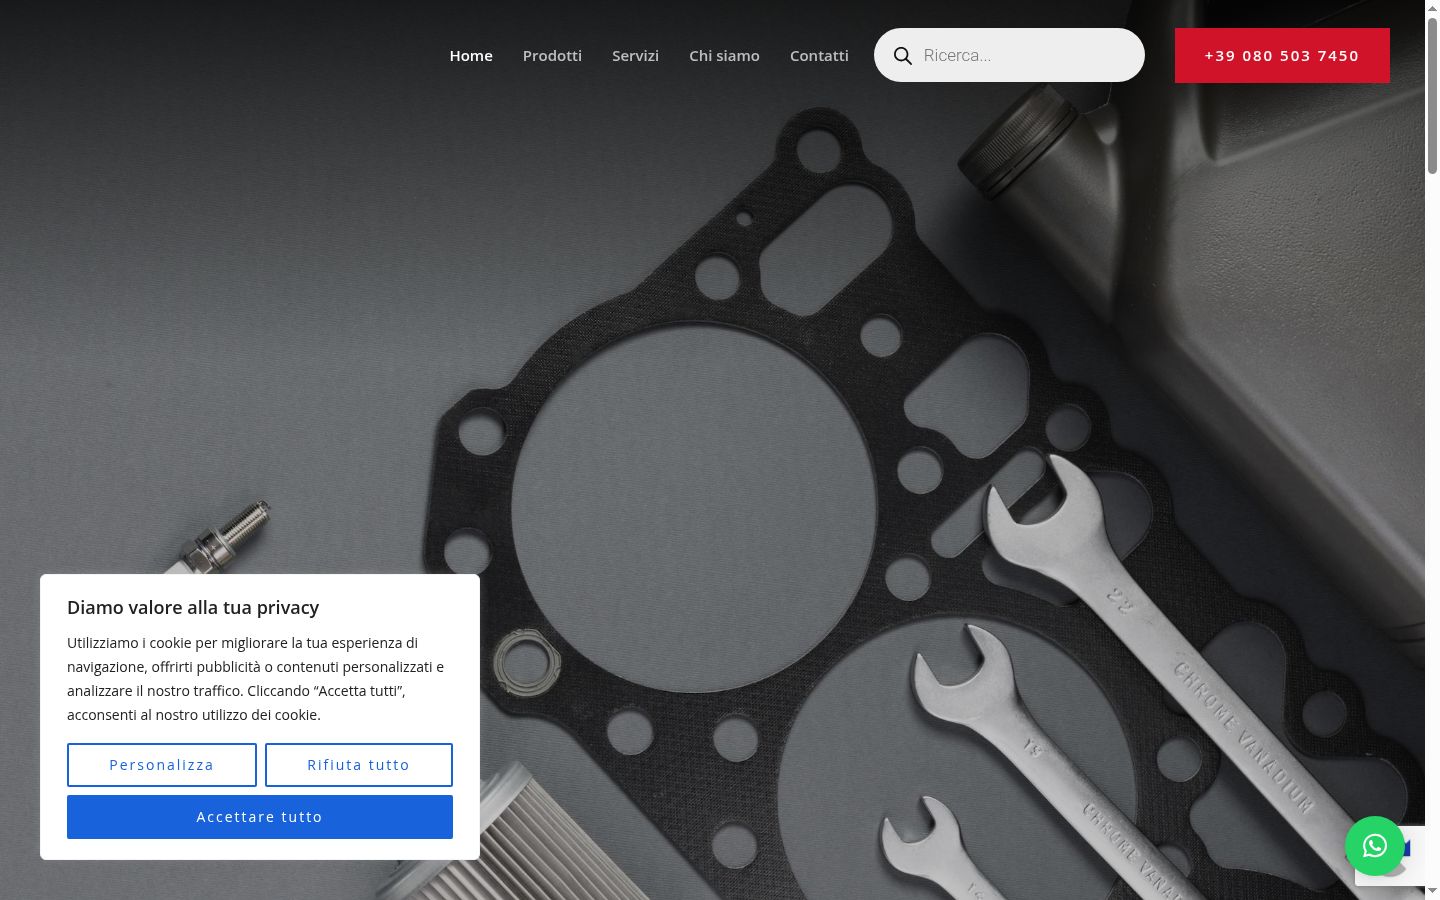The width and height of the screenshot is (1440, 900).
Task: Click the page vertical scrollbar thumb
Action: (x=1432, y=95)
